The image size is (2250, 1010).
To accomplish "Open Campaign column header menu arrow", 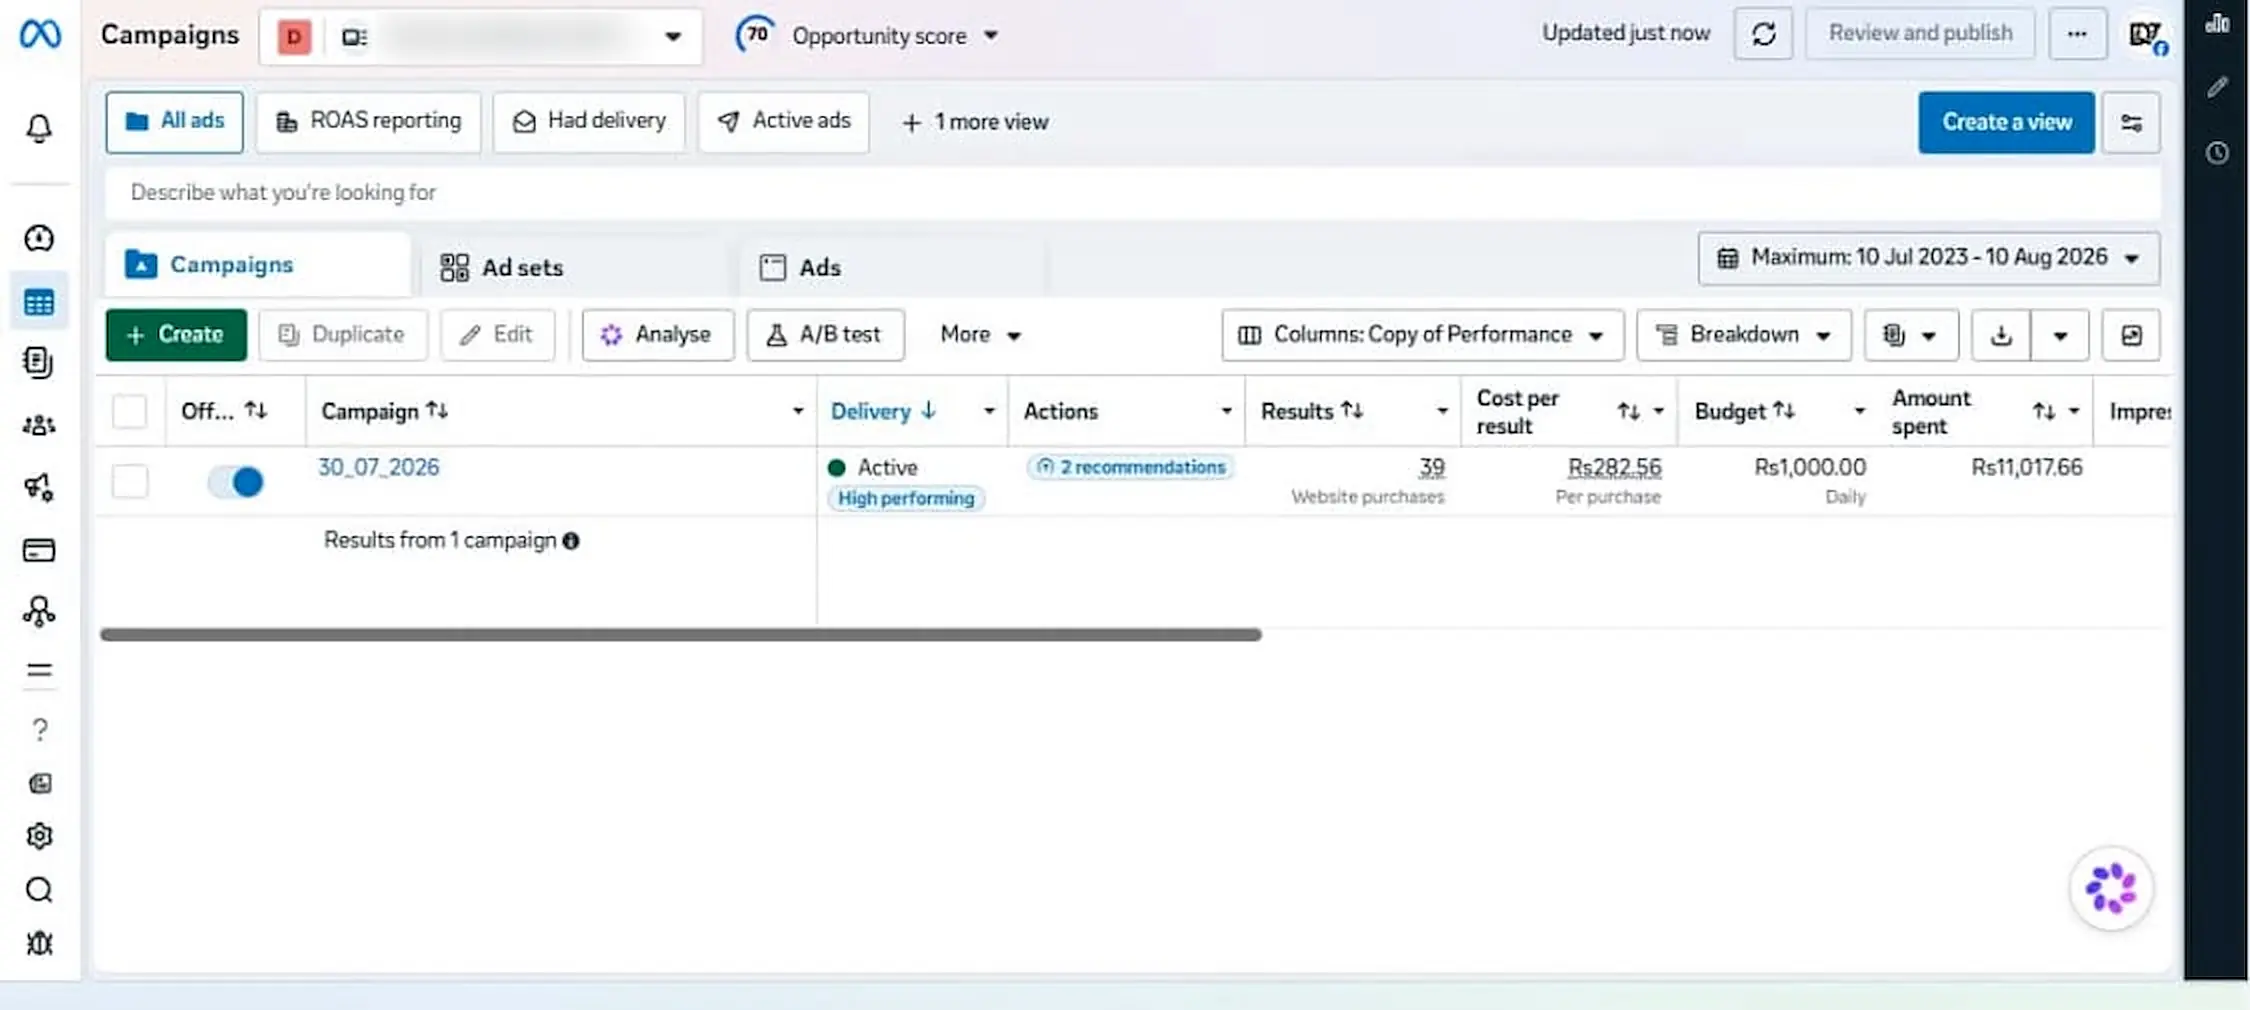I will tap(797, 411).
